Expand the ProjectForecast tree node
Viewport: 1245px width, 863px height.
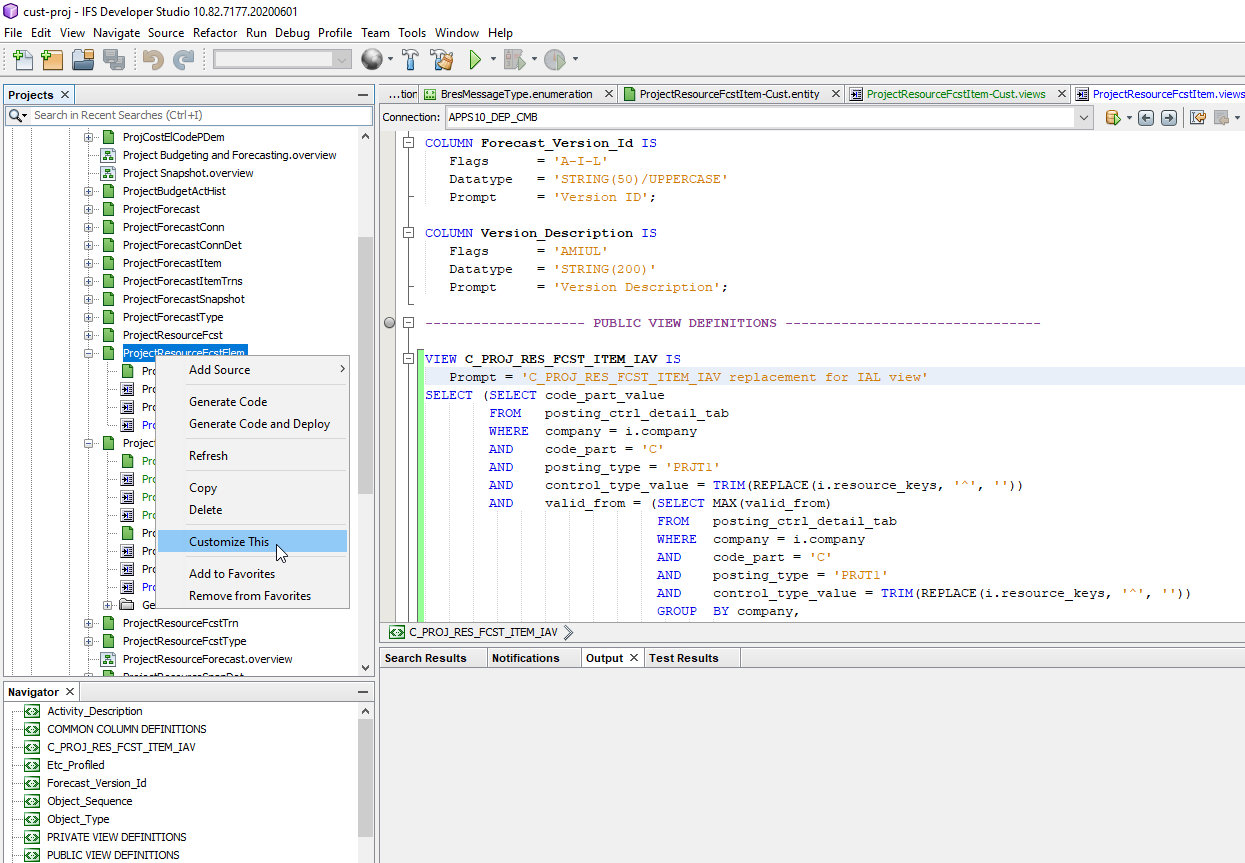[89, 209]
